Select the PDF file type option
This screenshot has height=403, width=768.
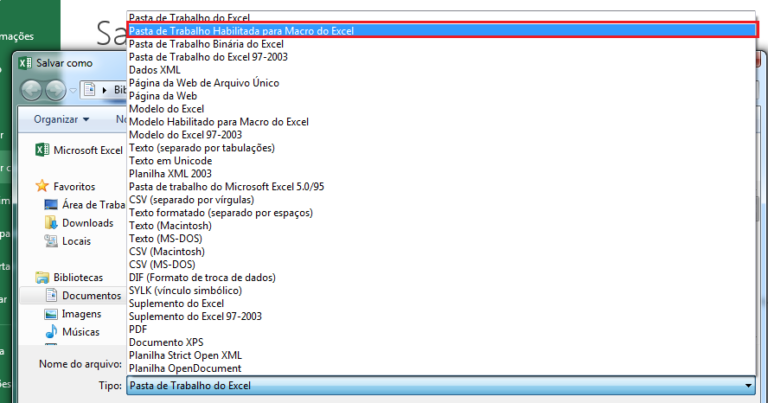(138, 328)
